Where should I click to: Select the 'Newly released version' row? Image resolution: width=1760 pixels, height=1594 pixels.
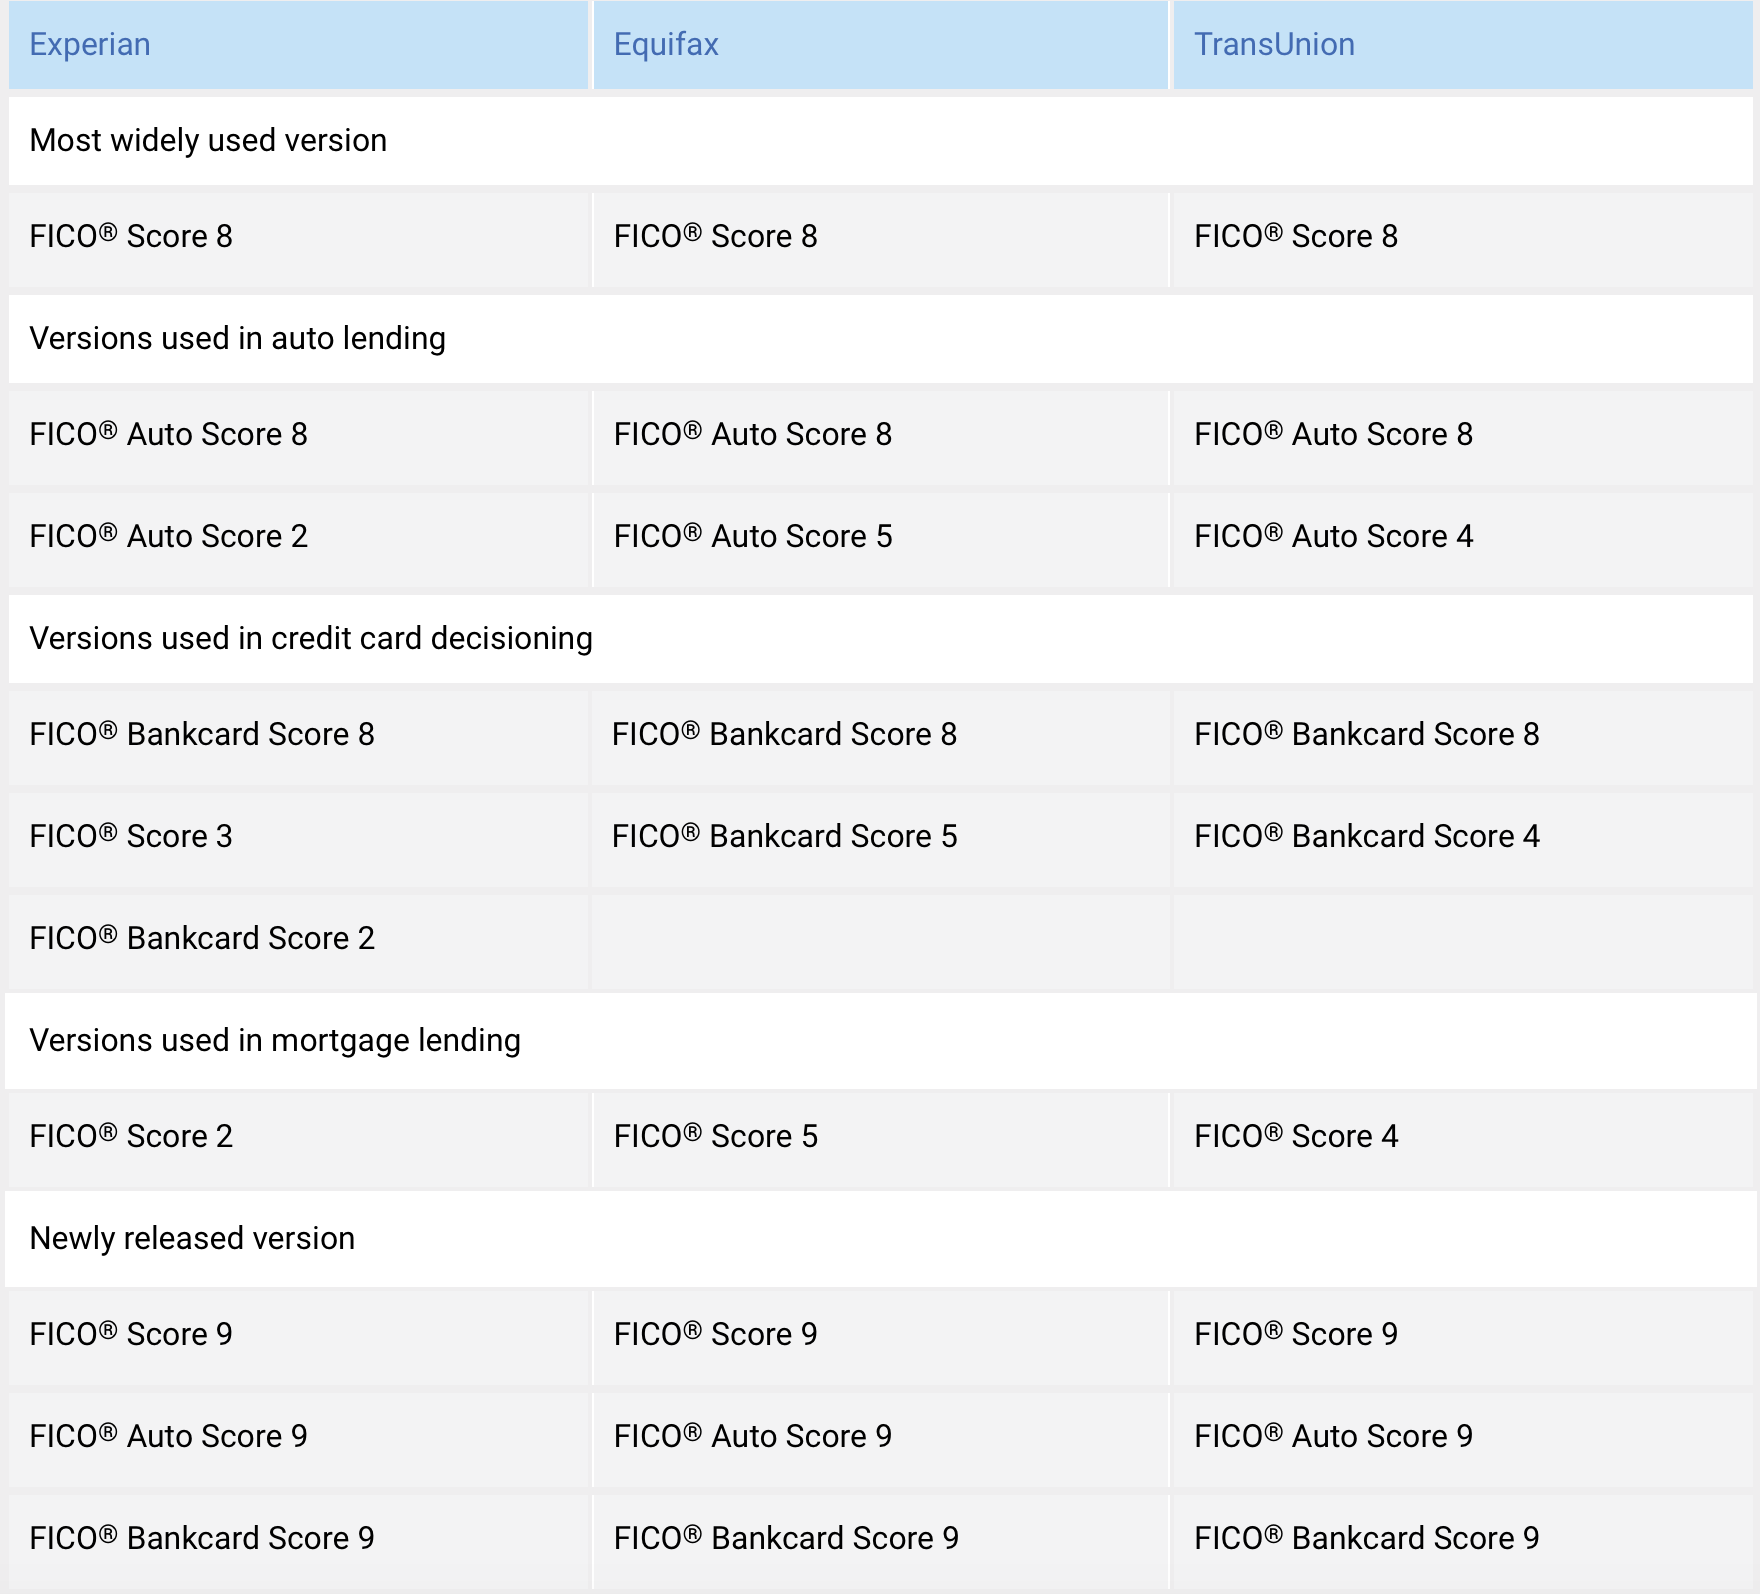coord(880,1238)
